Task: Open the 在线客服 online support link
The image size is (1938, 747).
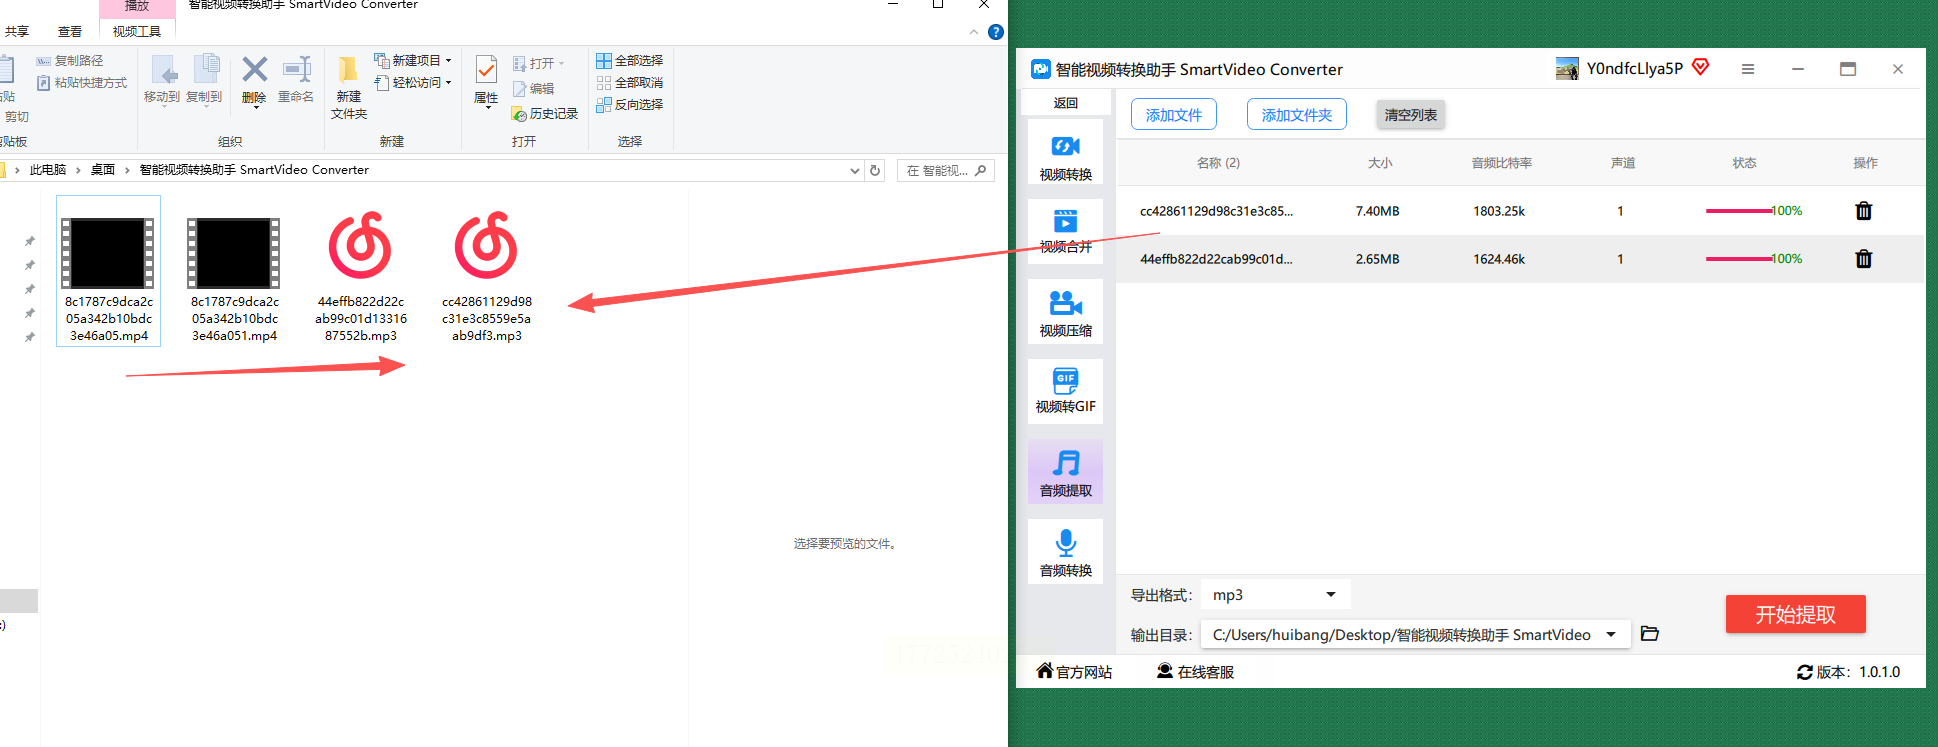Action: [1196, 672]
